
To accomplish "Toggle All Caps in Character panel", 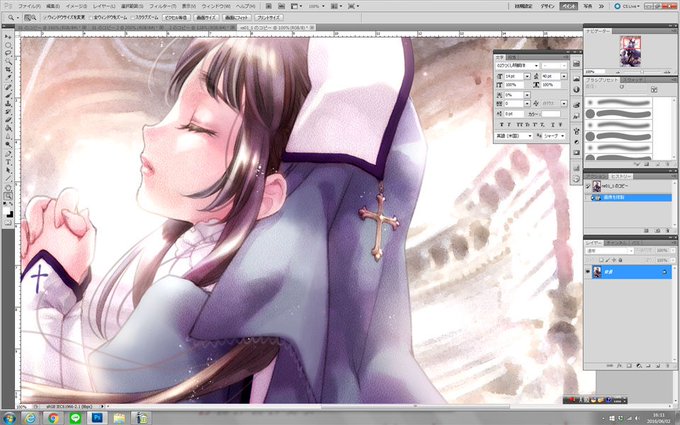I will [x=520, y=124].
